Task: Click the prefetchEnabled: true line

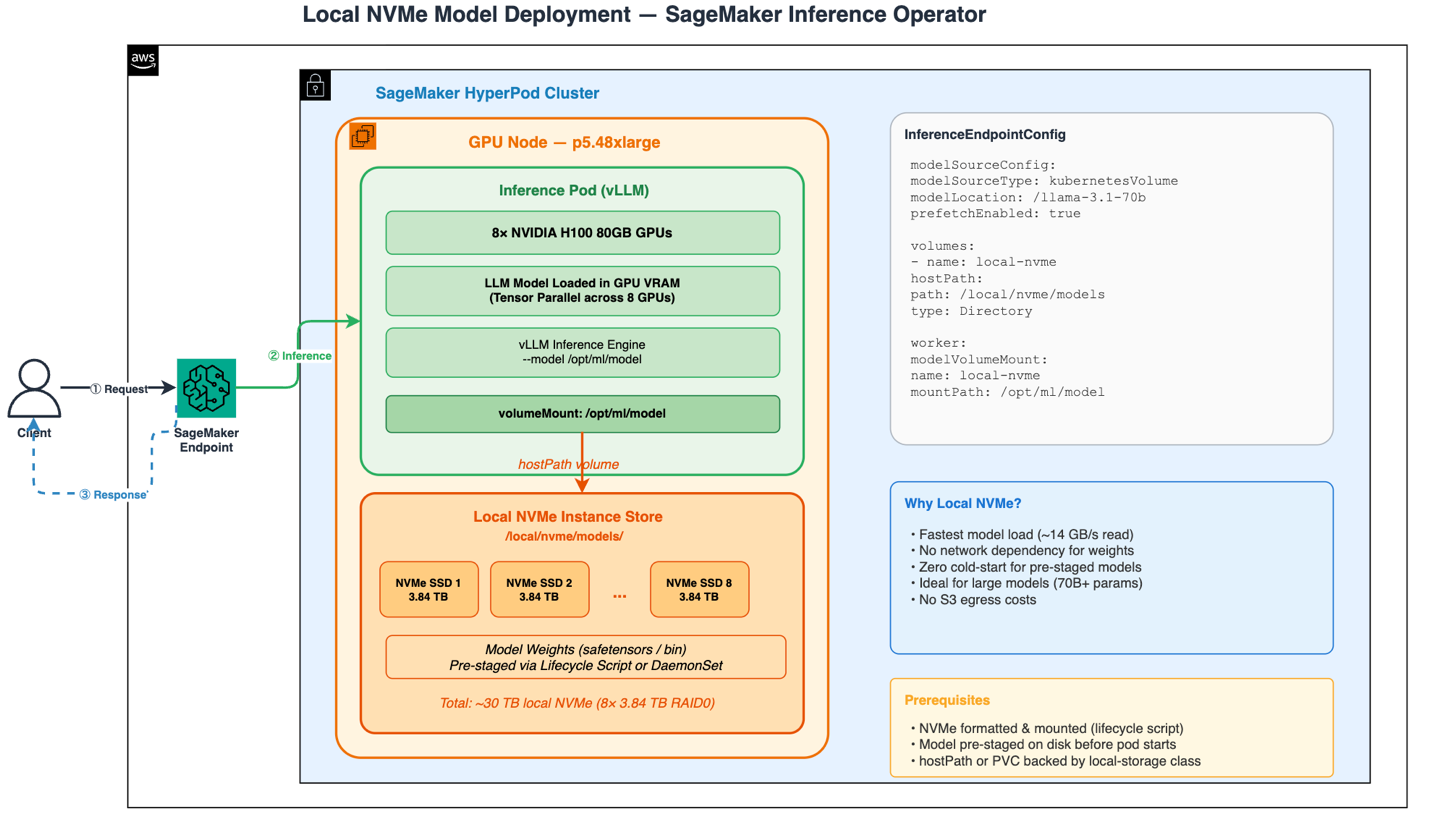Action: click(995, 213)
